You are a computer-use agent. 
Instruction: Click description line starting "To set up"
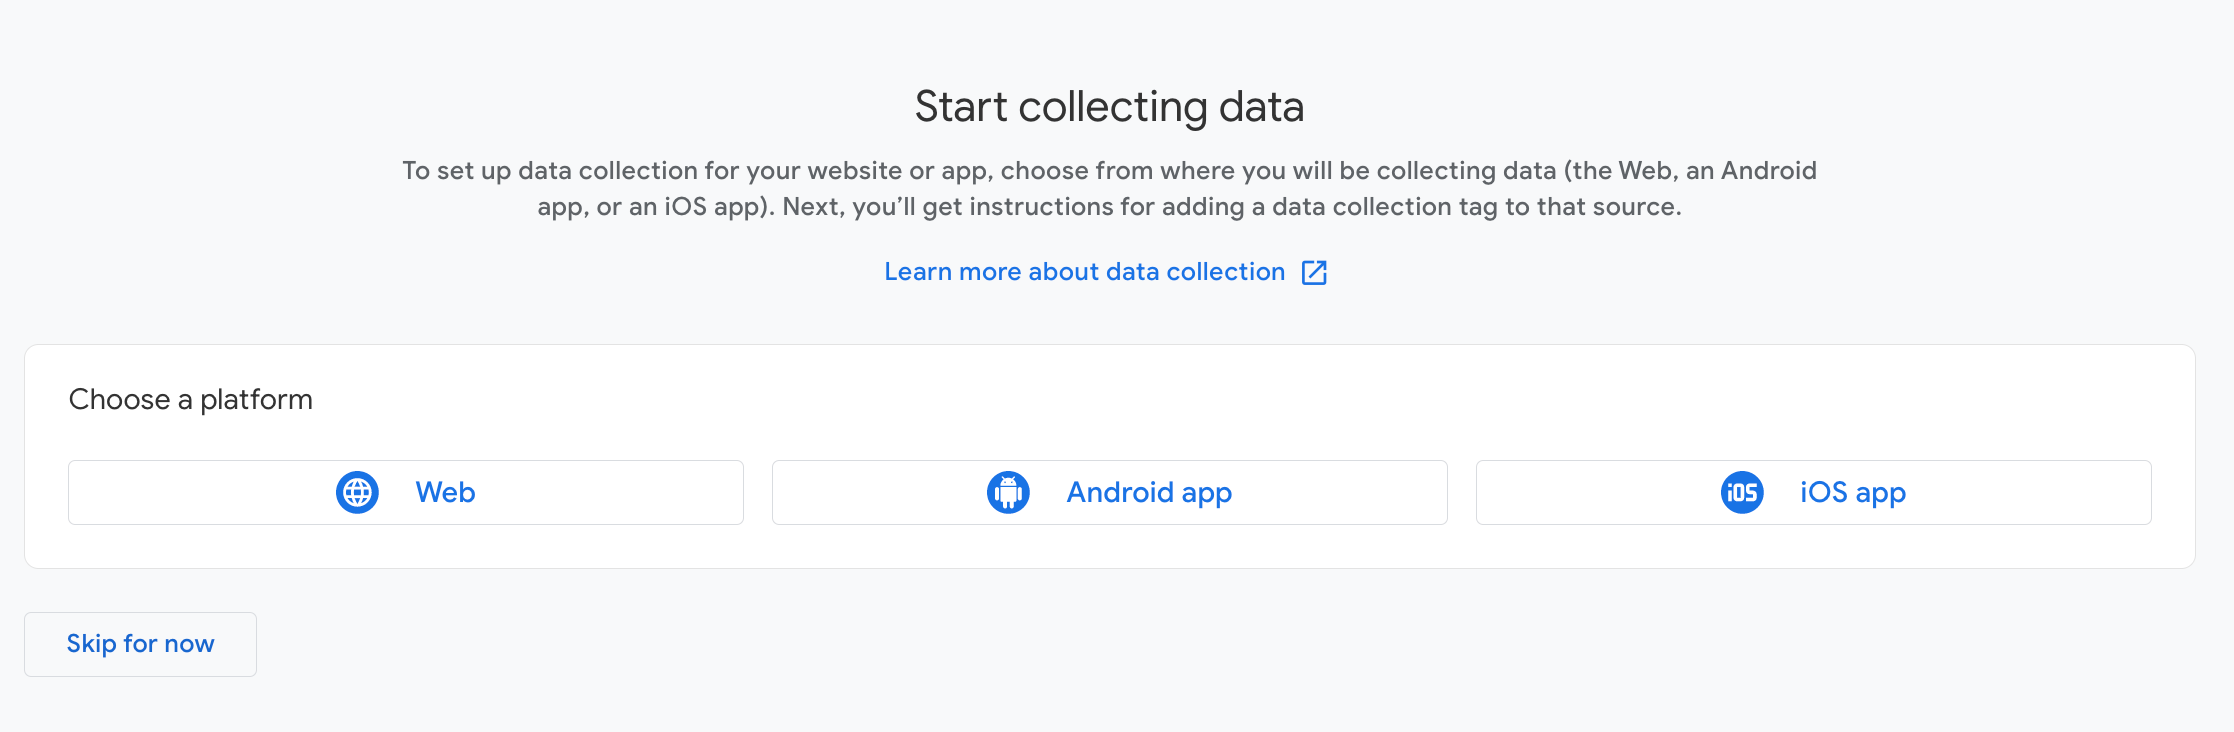click(1109, 171)
